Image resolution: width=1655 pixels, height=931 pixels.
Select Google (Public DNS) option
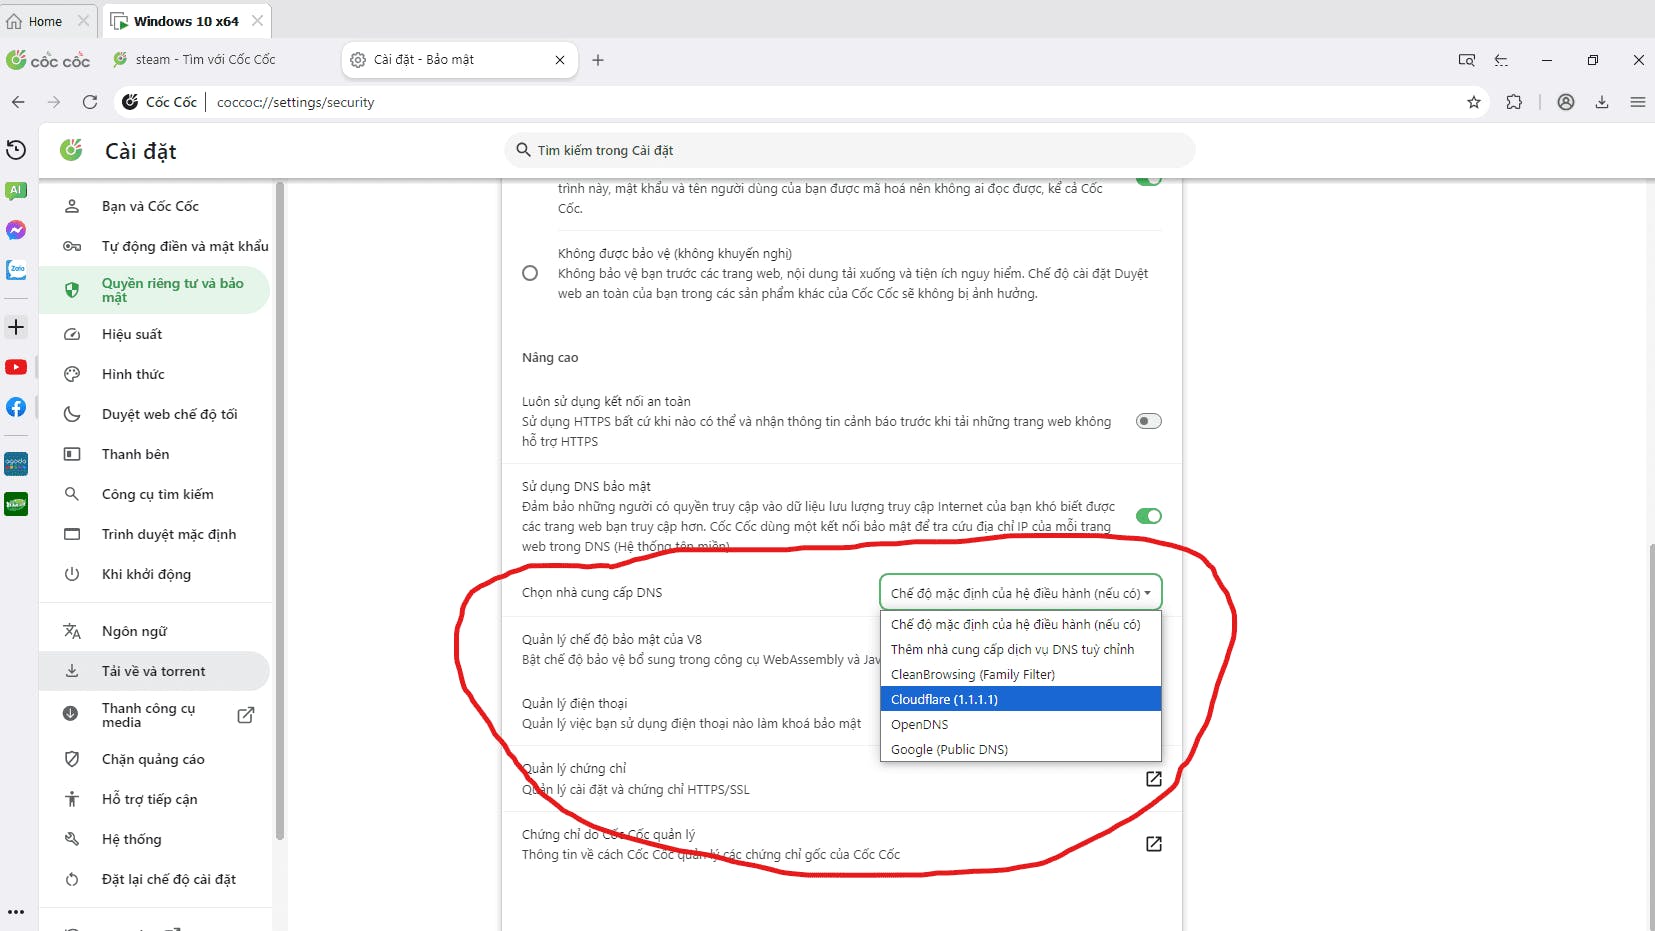click(x=1021, y=749)
